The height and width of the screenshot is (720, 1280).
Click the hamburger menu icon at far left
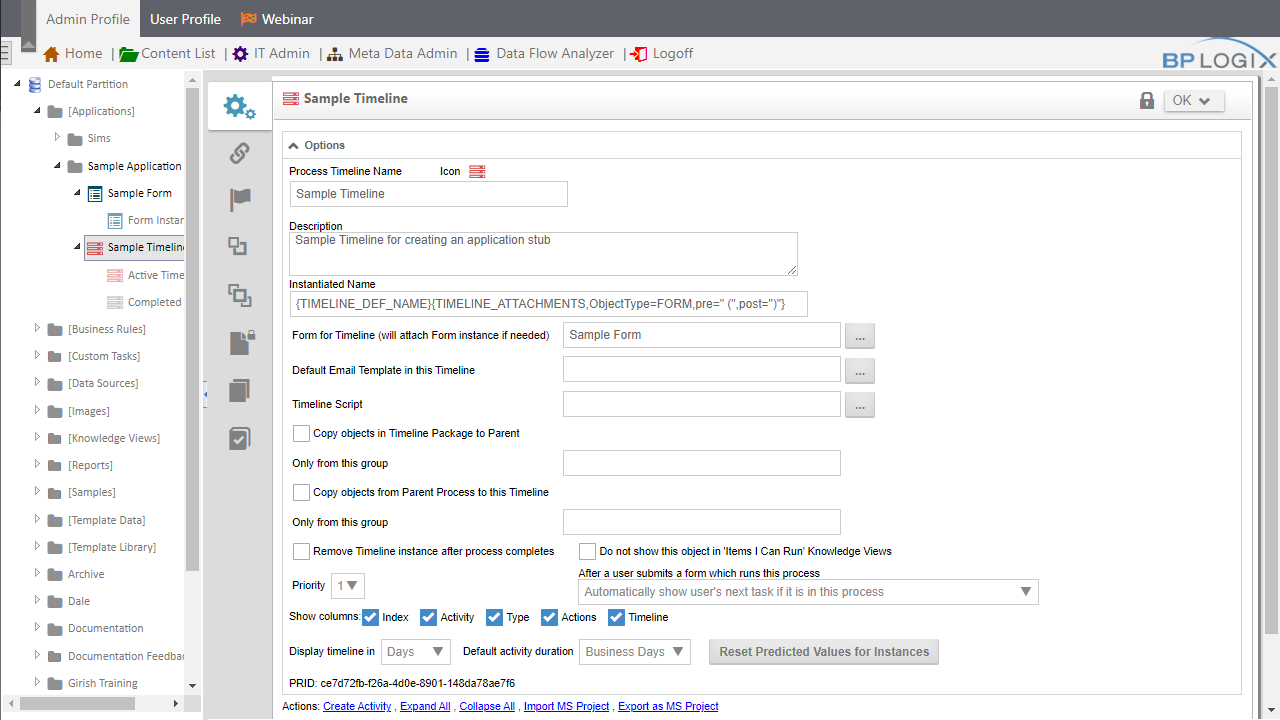pos(5,53)
